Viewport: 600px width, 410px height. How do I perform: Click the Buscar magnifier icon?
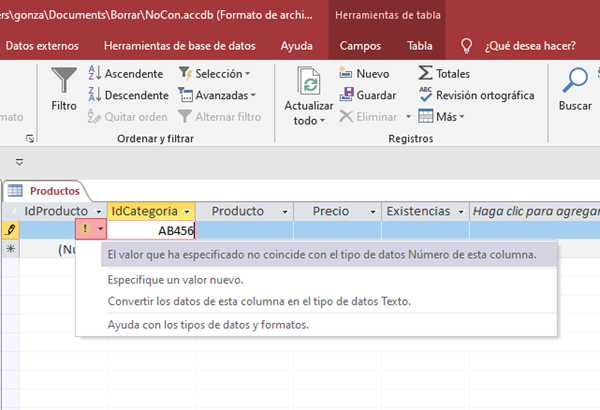point(575,82)
